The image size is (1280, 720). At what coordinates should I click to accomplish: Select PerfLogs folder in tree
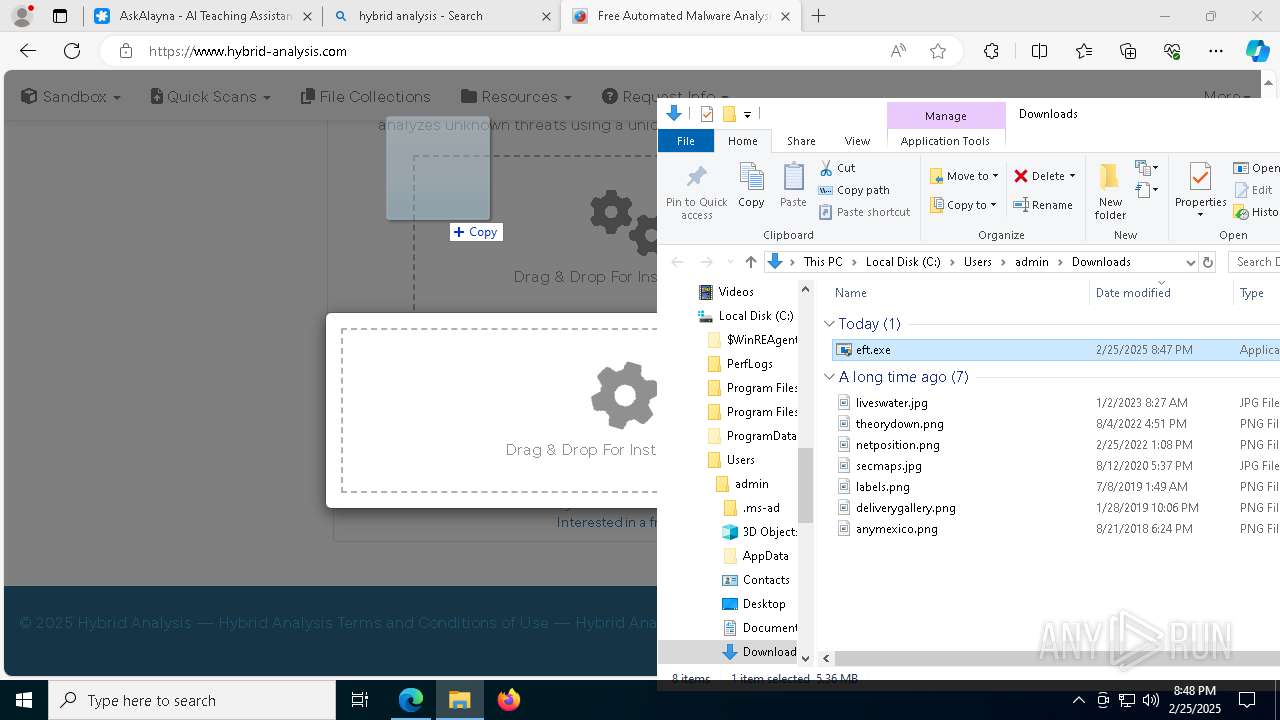pos(749,364)
